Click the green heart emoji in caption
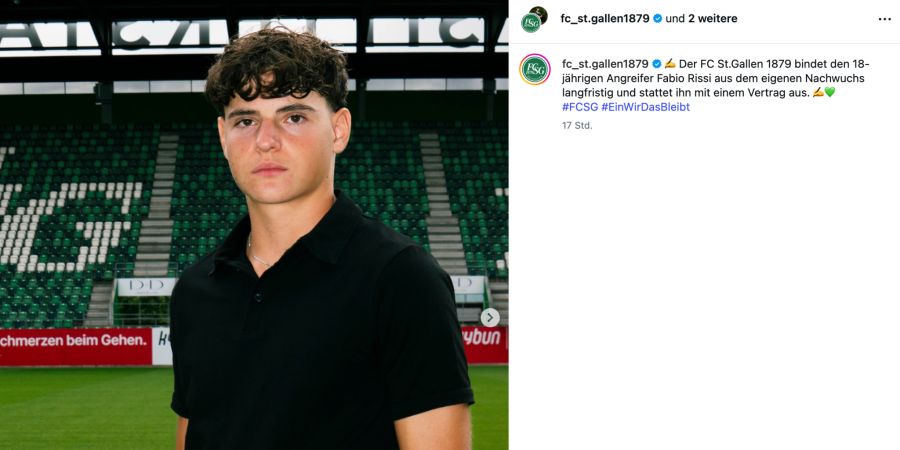Viewport: 900px width, 450px height. tap(830, 92)
